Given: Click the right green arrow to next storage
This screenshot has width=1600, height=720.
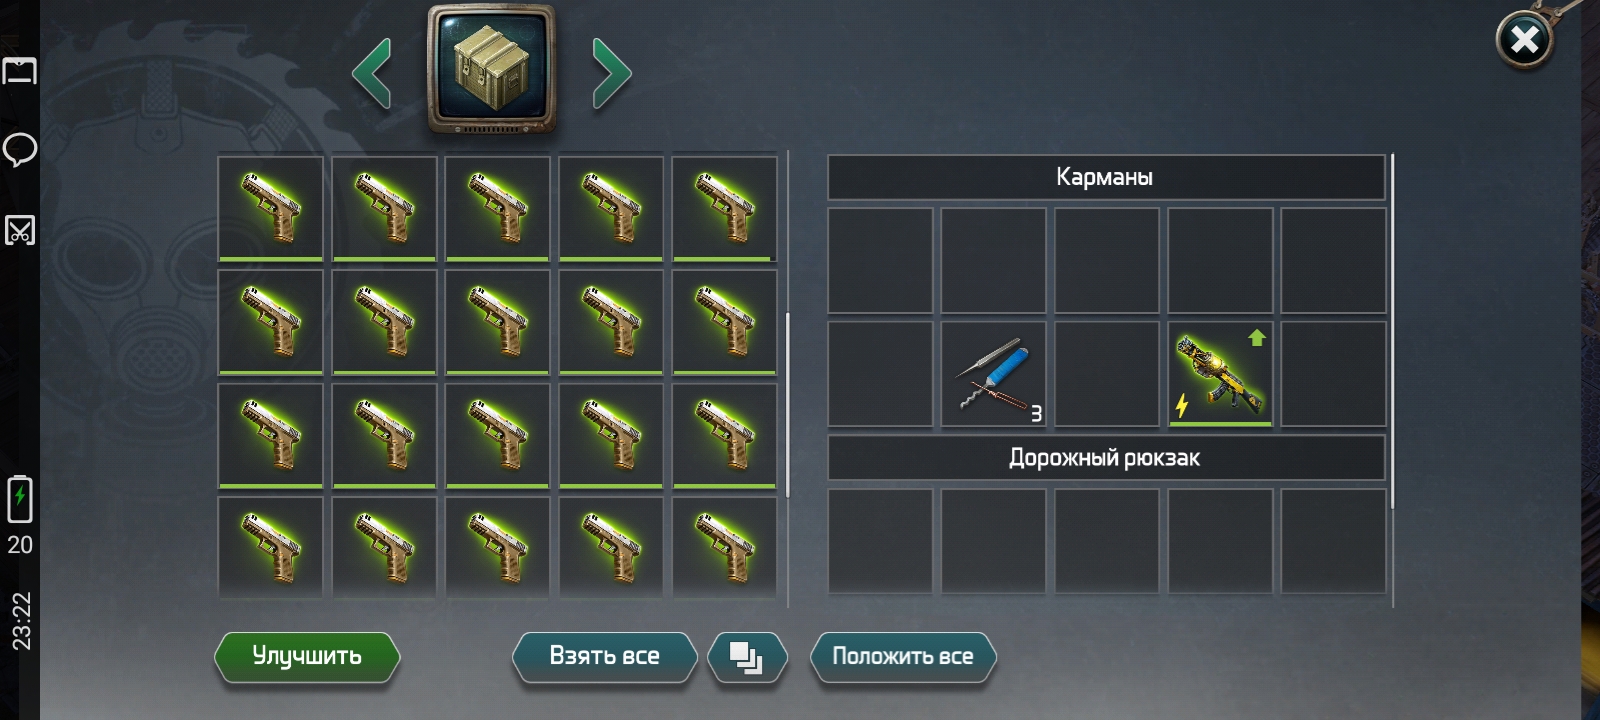Looking at the screenshot, I should point(612,73).
